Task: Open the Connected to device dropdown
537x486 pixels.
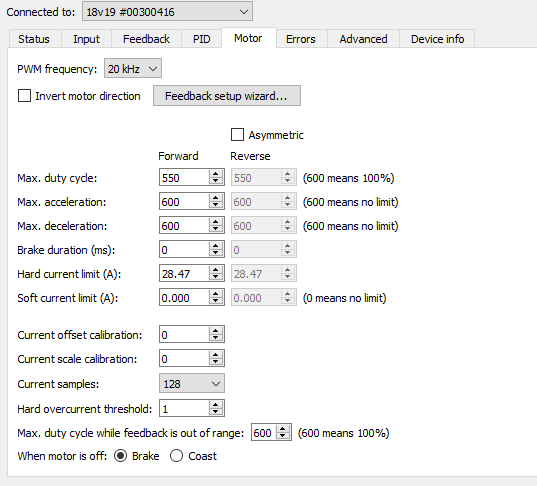Action: click(x=167, y=12)
